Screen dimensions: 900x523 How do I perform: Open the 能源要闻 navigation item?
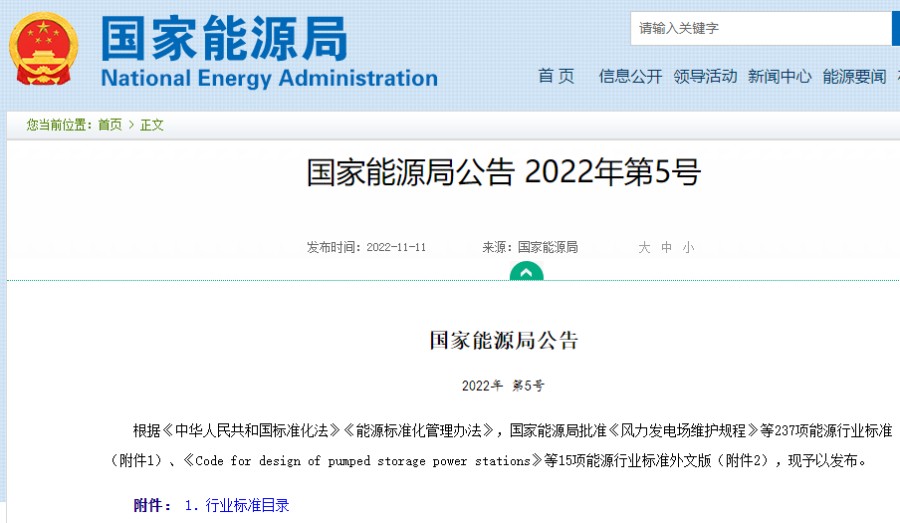854,76
